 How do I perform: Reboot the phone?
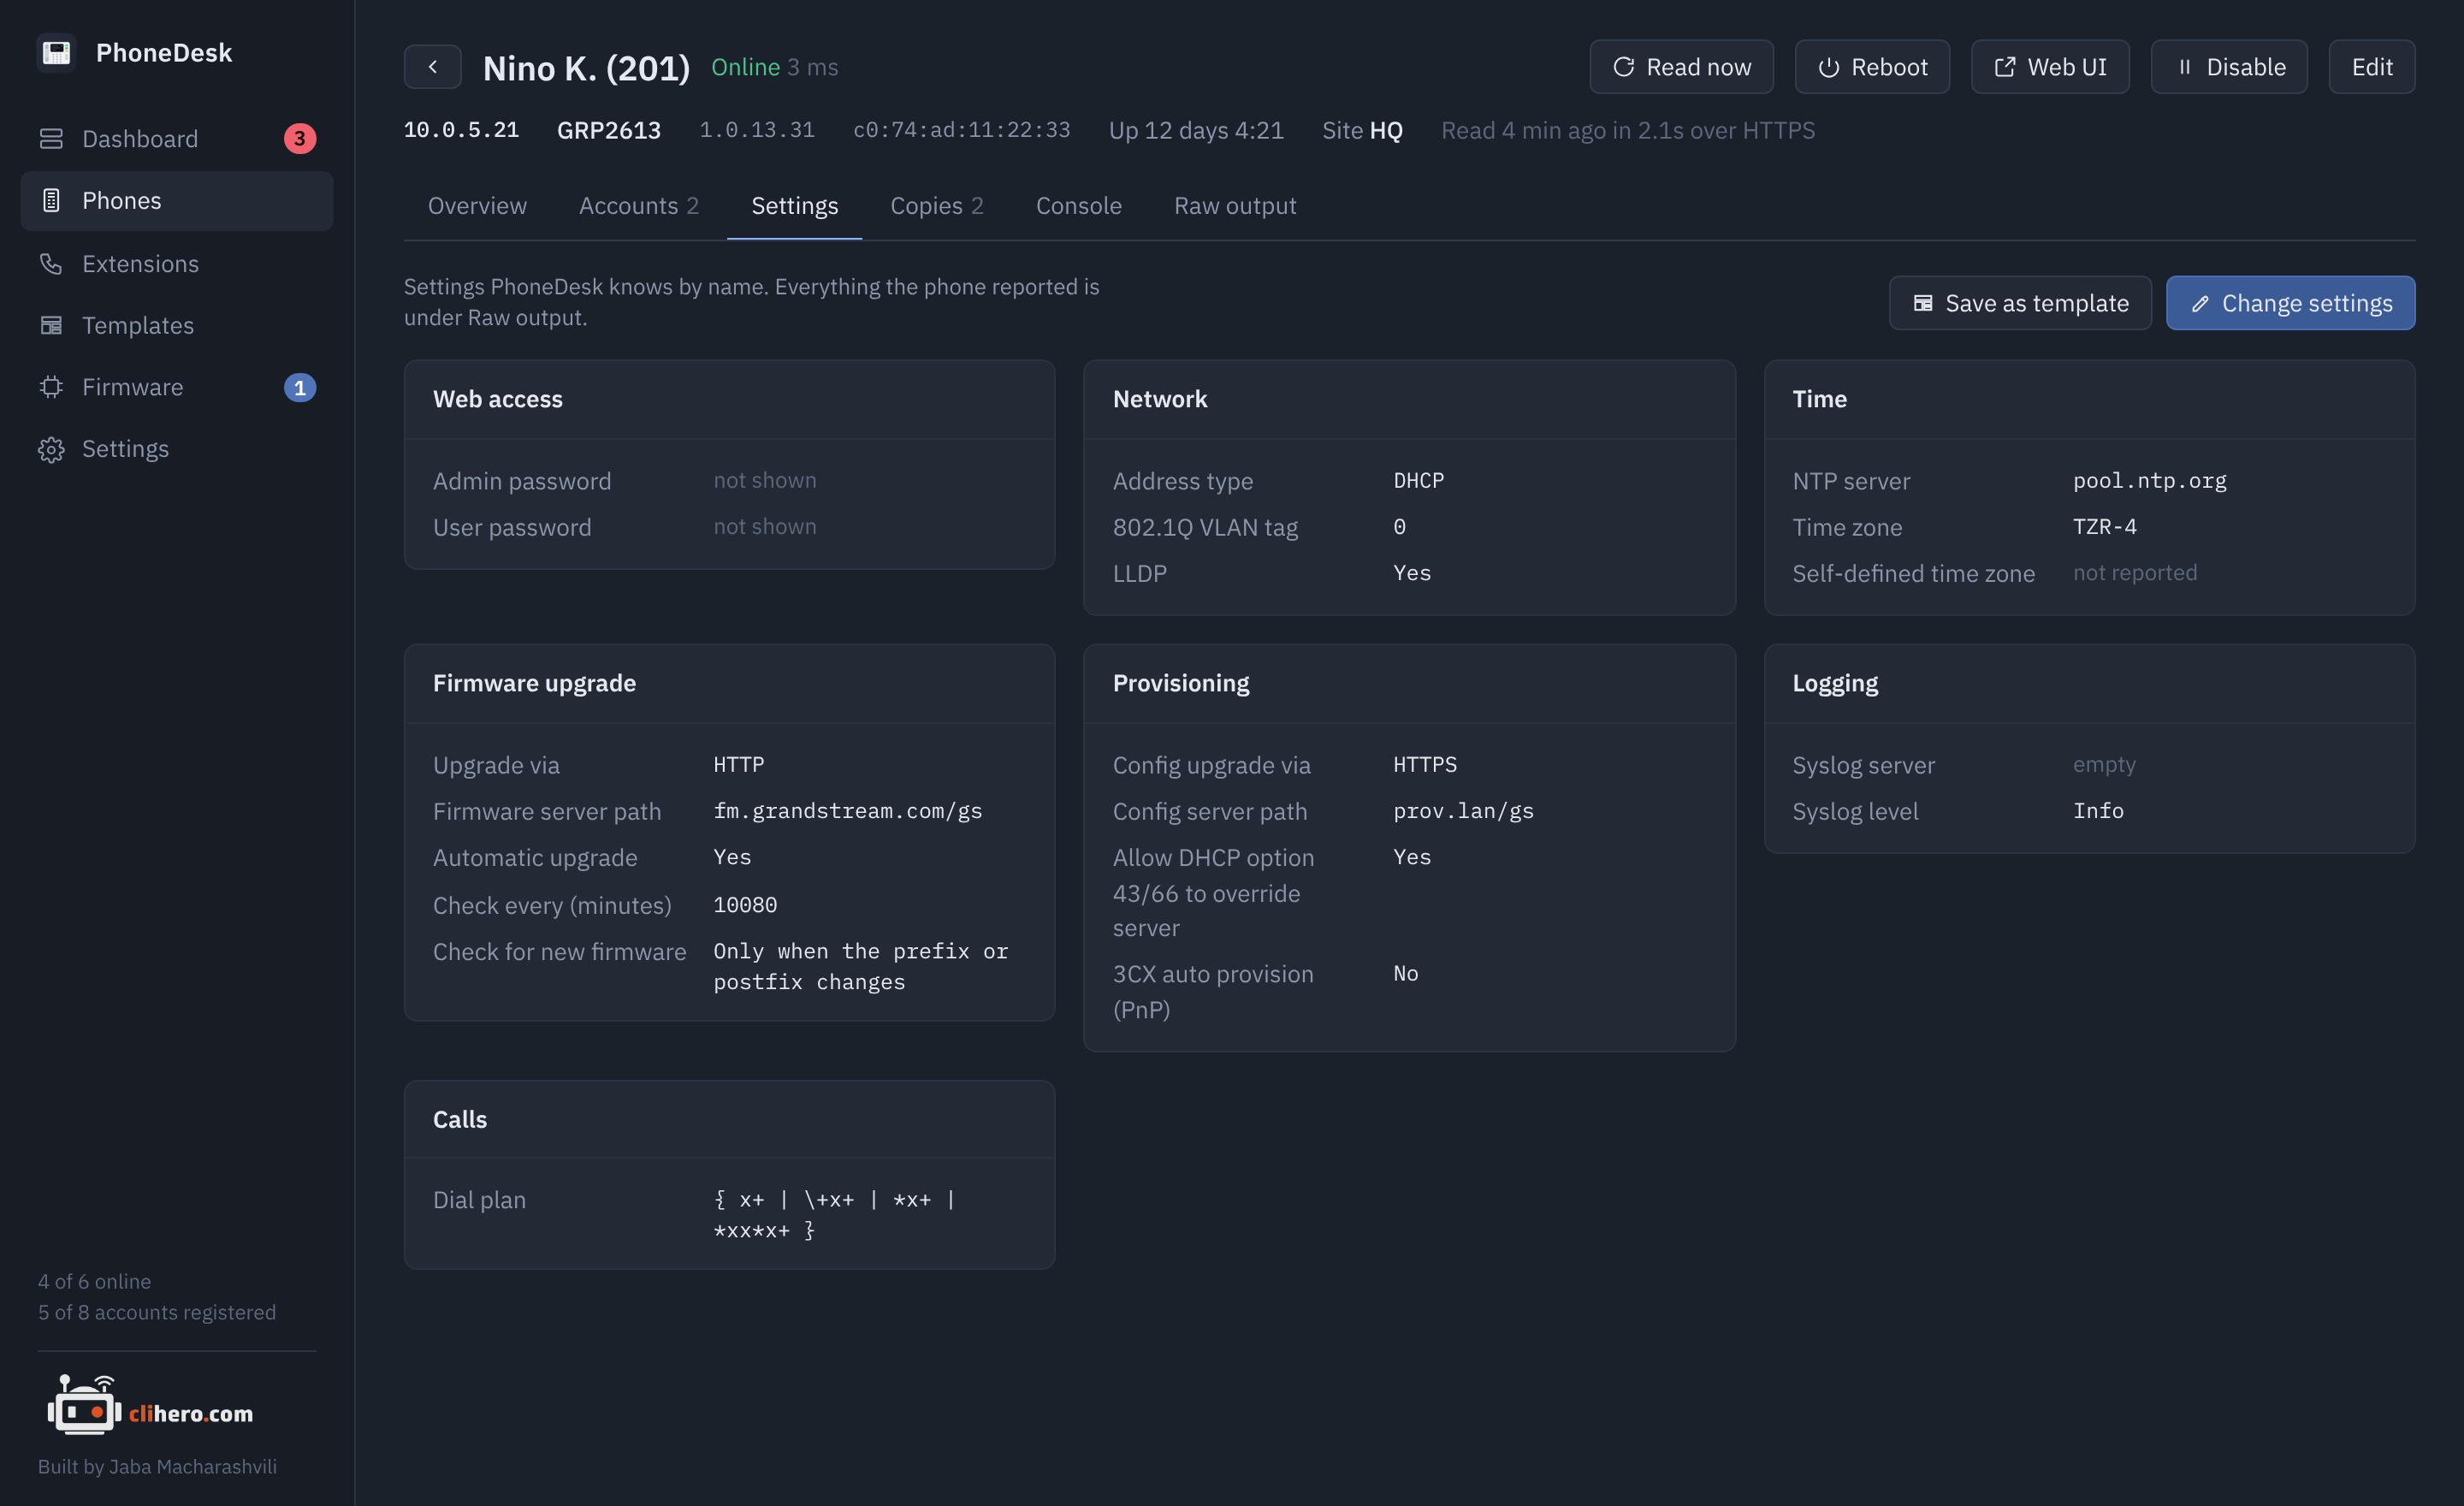[x=1871, y=67]
